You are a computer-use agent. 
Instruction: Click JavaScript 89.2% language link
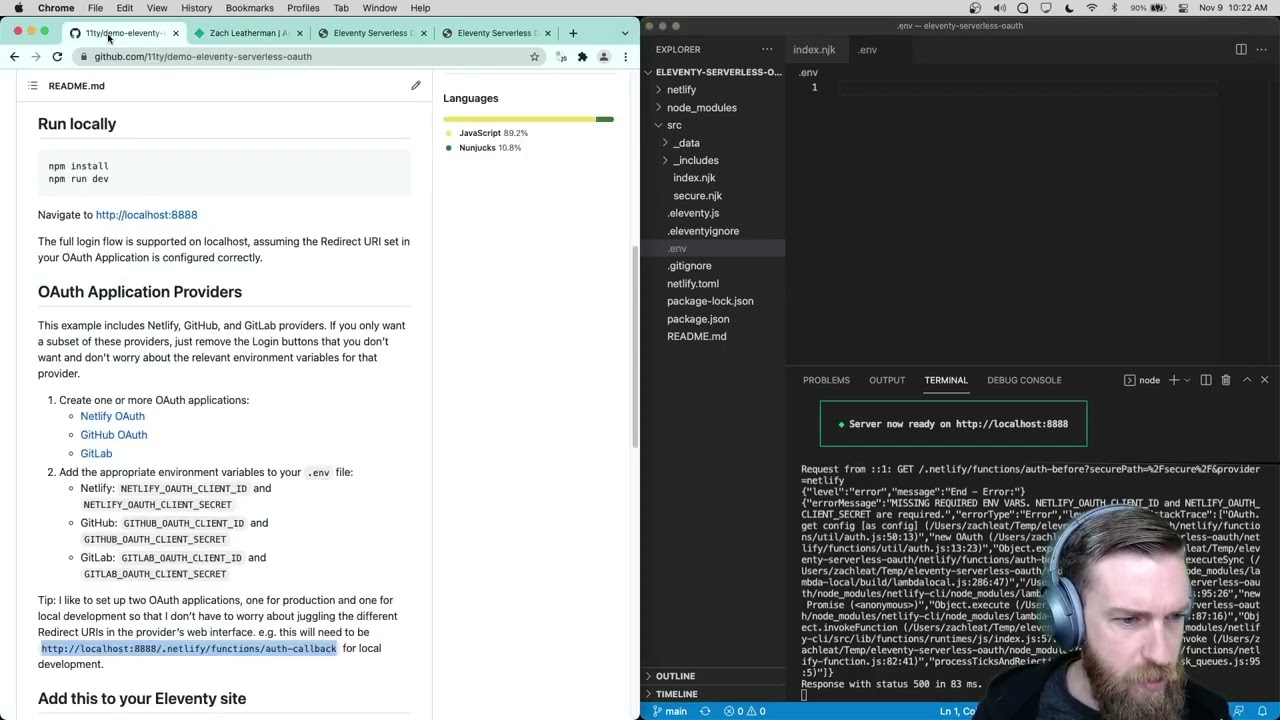click(x=493, y=133)
